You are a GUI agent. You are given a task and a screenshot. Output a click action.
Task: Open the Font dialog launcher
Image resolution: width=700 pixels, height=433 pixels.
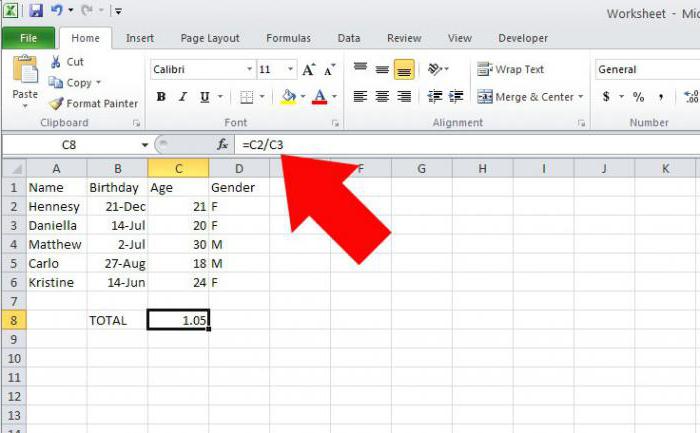[x=335, y=123]
